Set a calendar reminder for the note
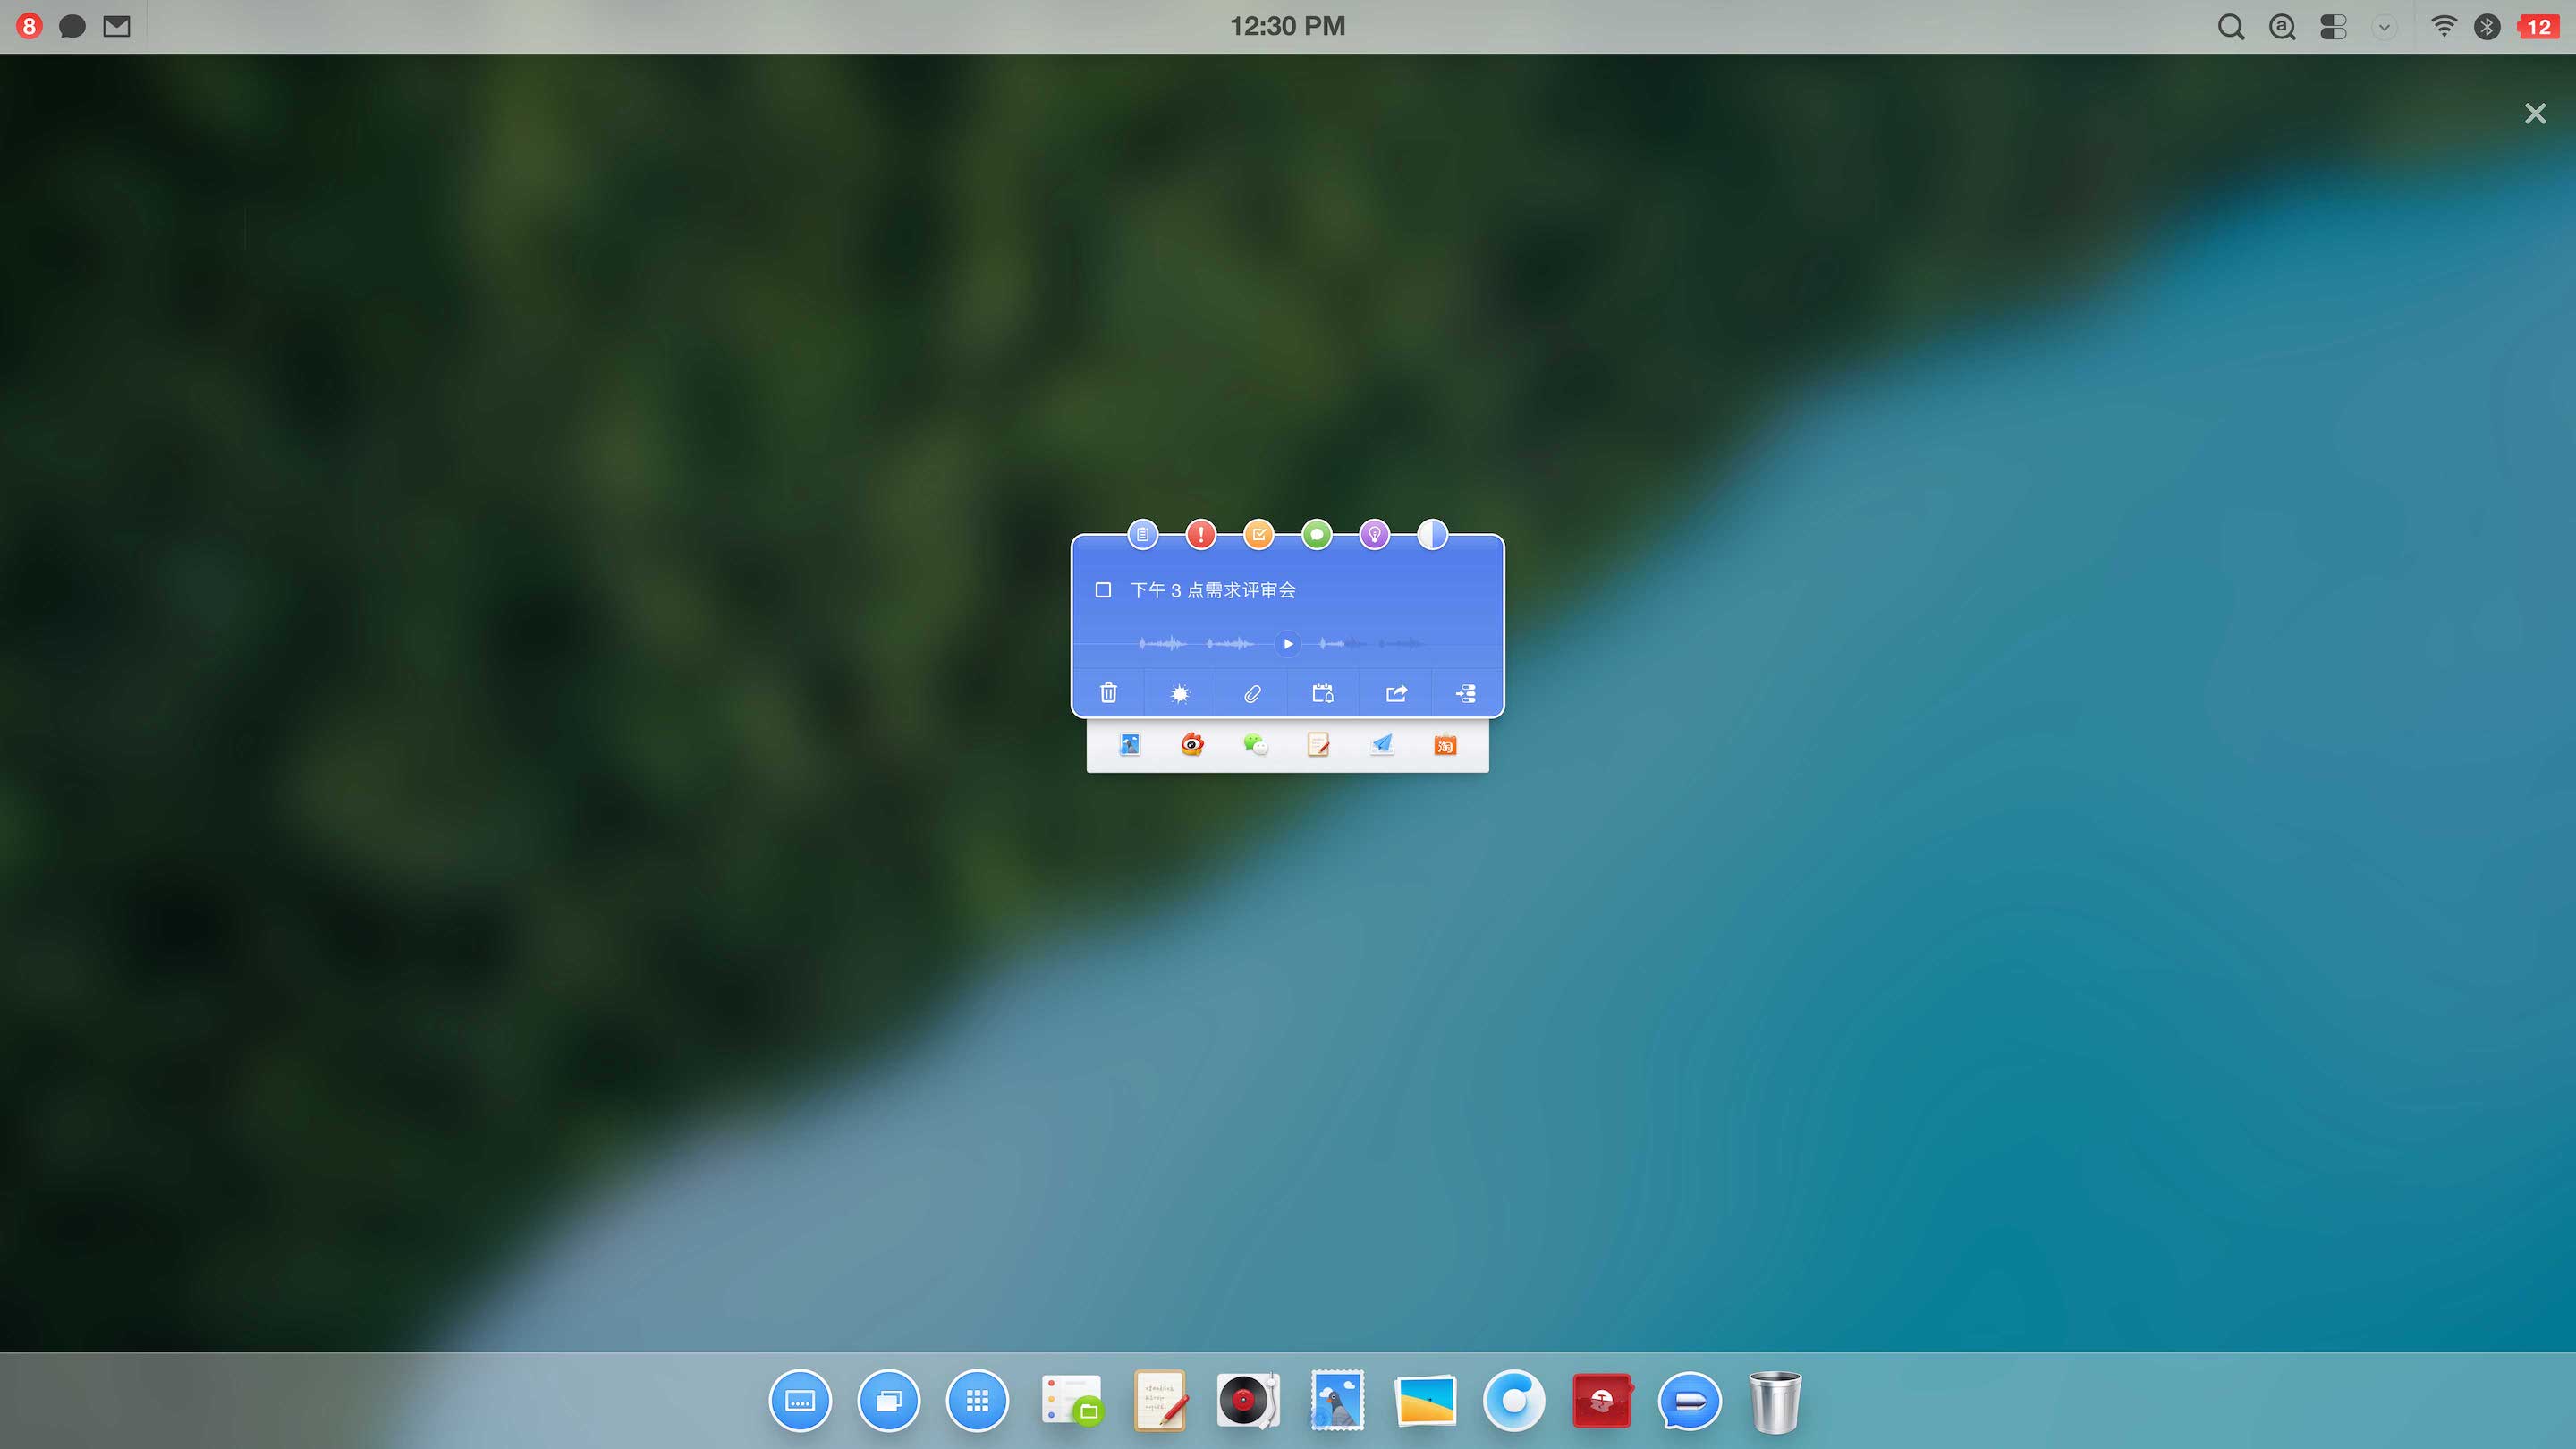Image resolution: width=2576 pixels, height=1449 pixels. pos(1323,693)
